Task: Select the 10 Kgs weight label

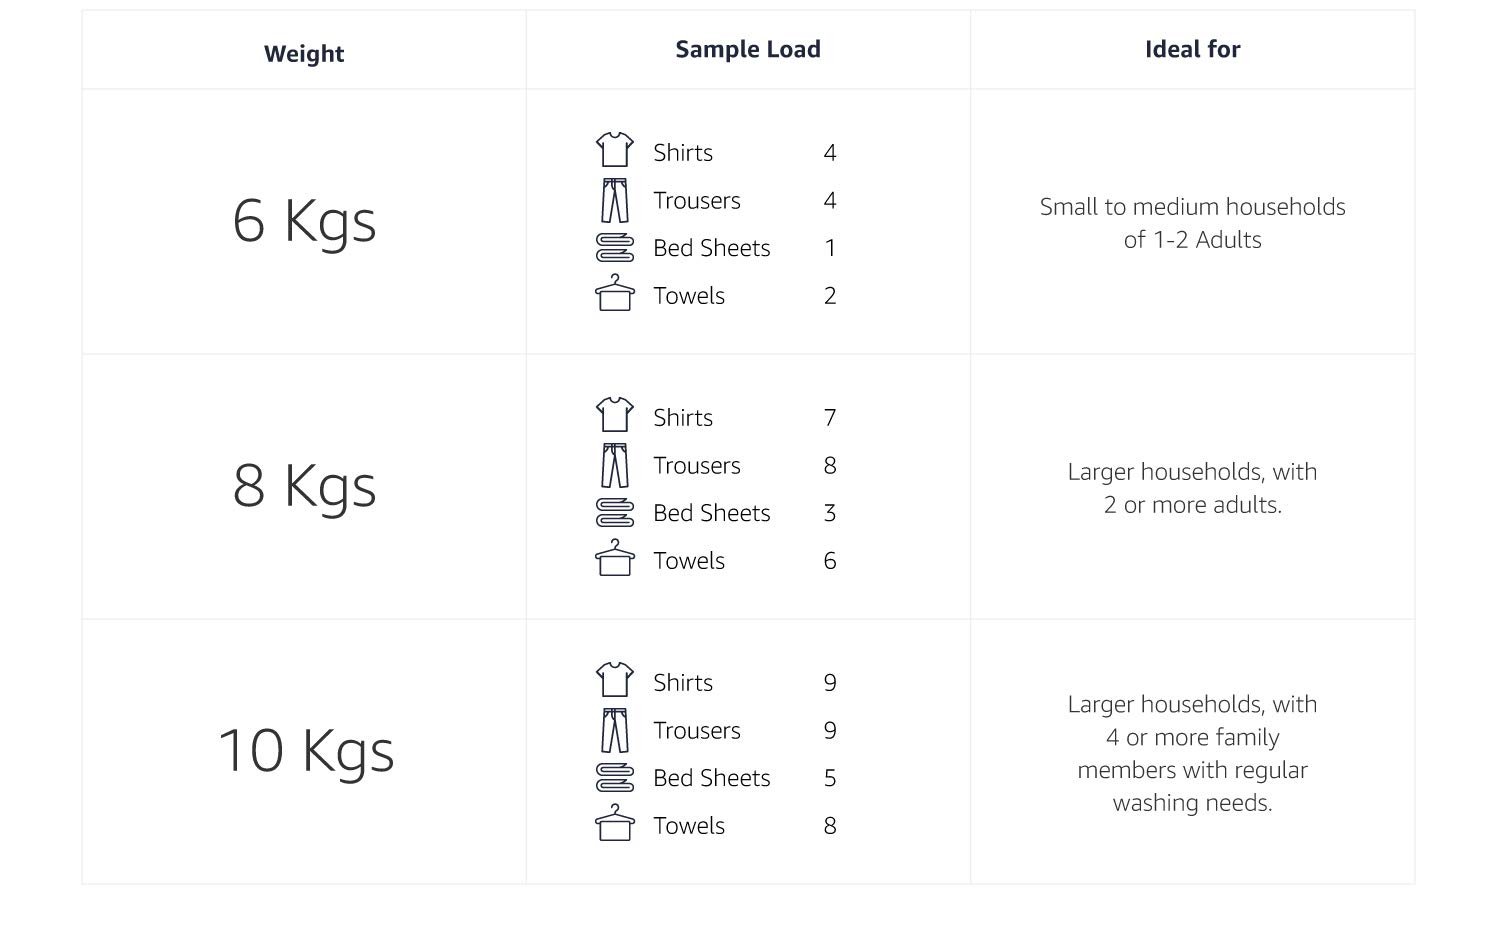Action: point(305,751)
